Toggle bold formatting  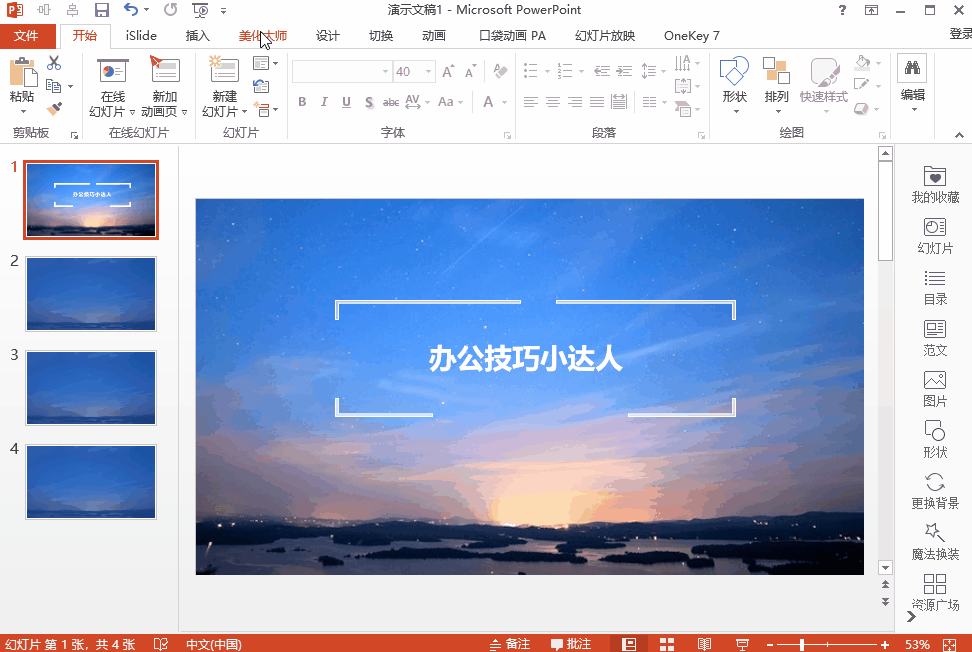302,102
